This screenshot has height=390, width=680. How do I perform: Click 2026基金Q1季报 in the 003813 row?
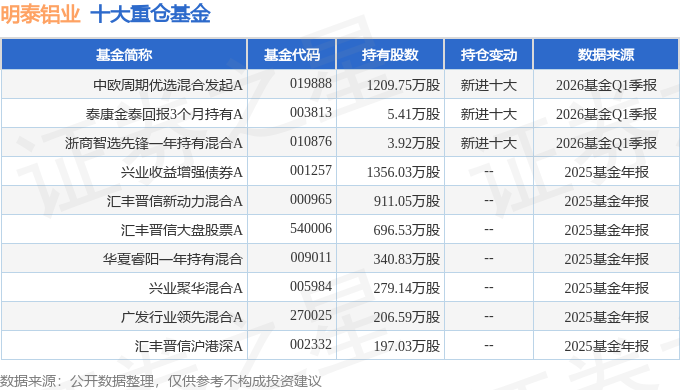point(606,114)
